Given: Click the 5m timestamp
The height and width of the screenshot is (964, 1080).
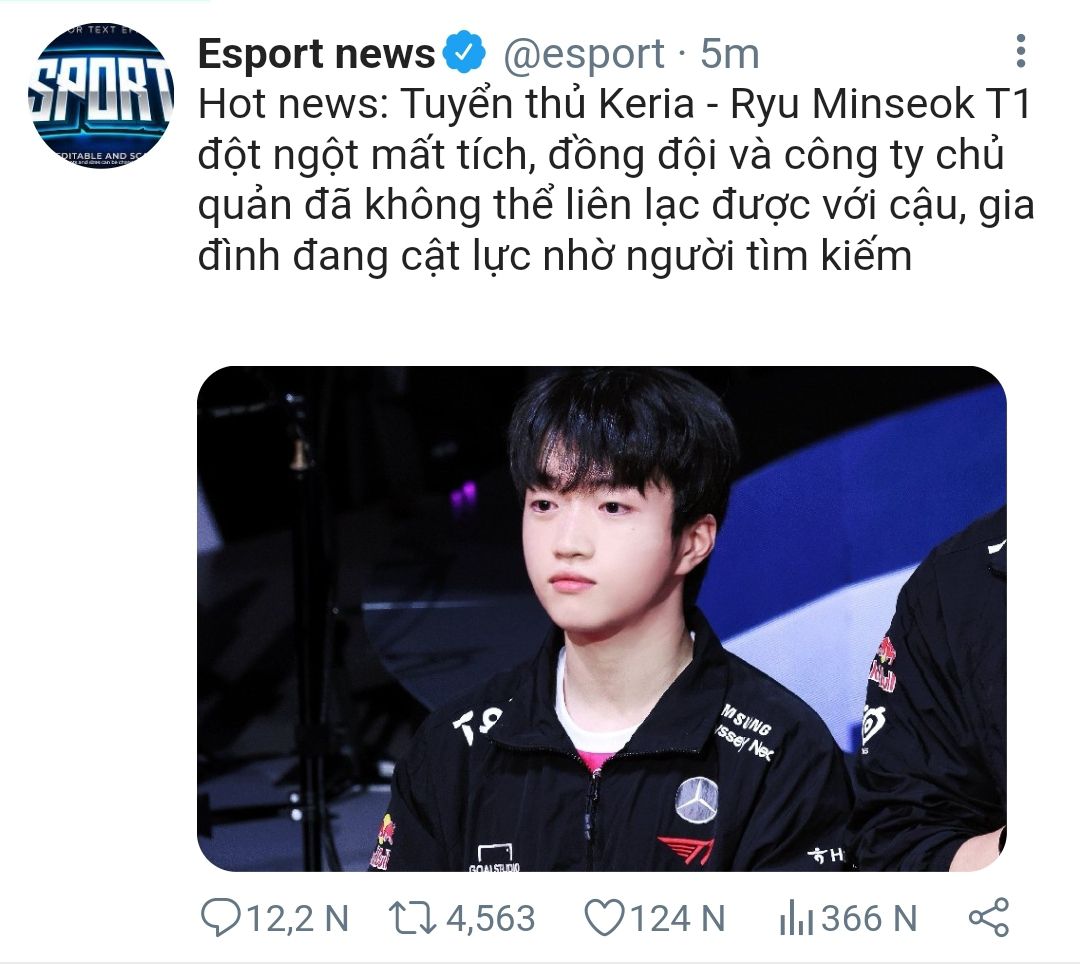Looking at the screenshot, I should pyautogui.click(x=729, y=54).
